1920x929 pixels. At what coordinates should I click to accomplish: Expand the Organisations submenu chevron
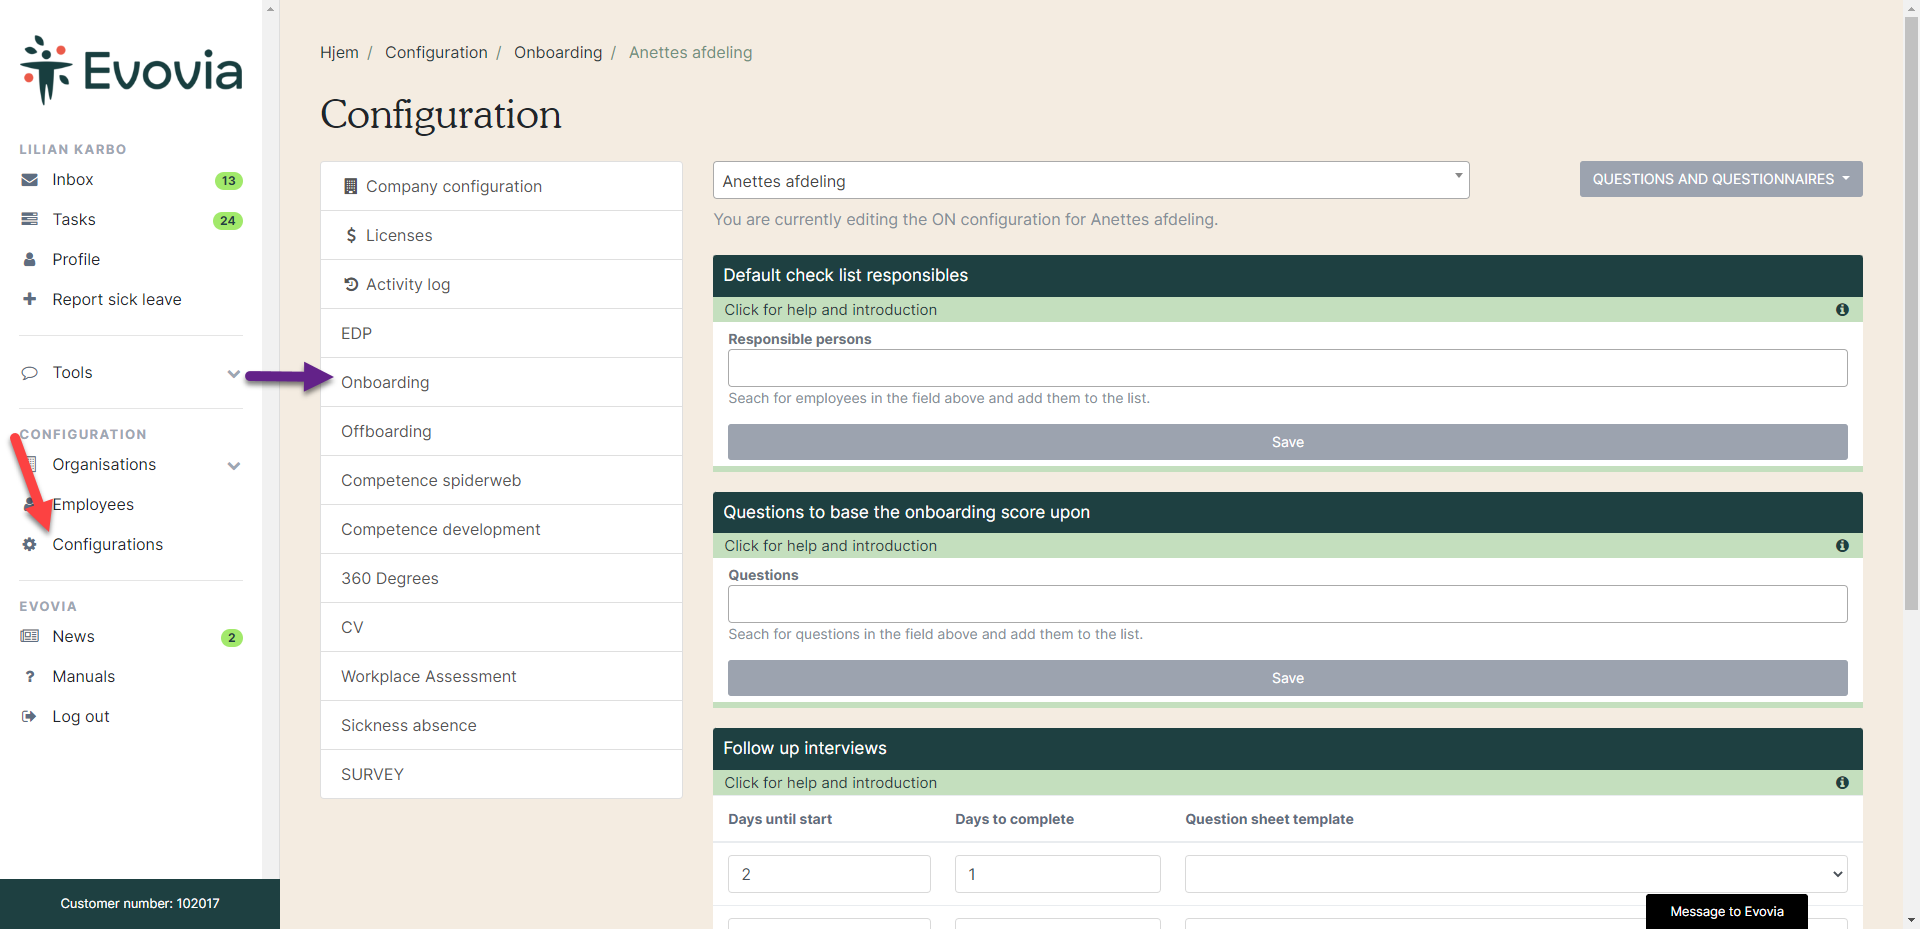[234, 466]
